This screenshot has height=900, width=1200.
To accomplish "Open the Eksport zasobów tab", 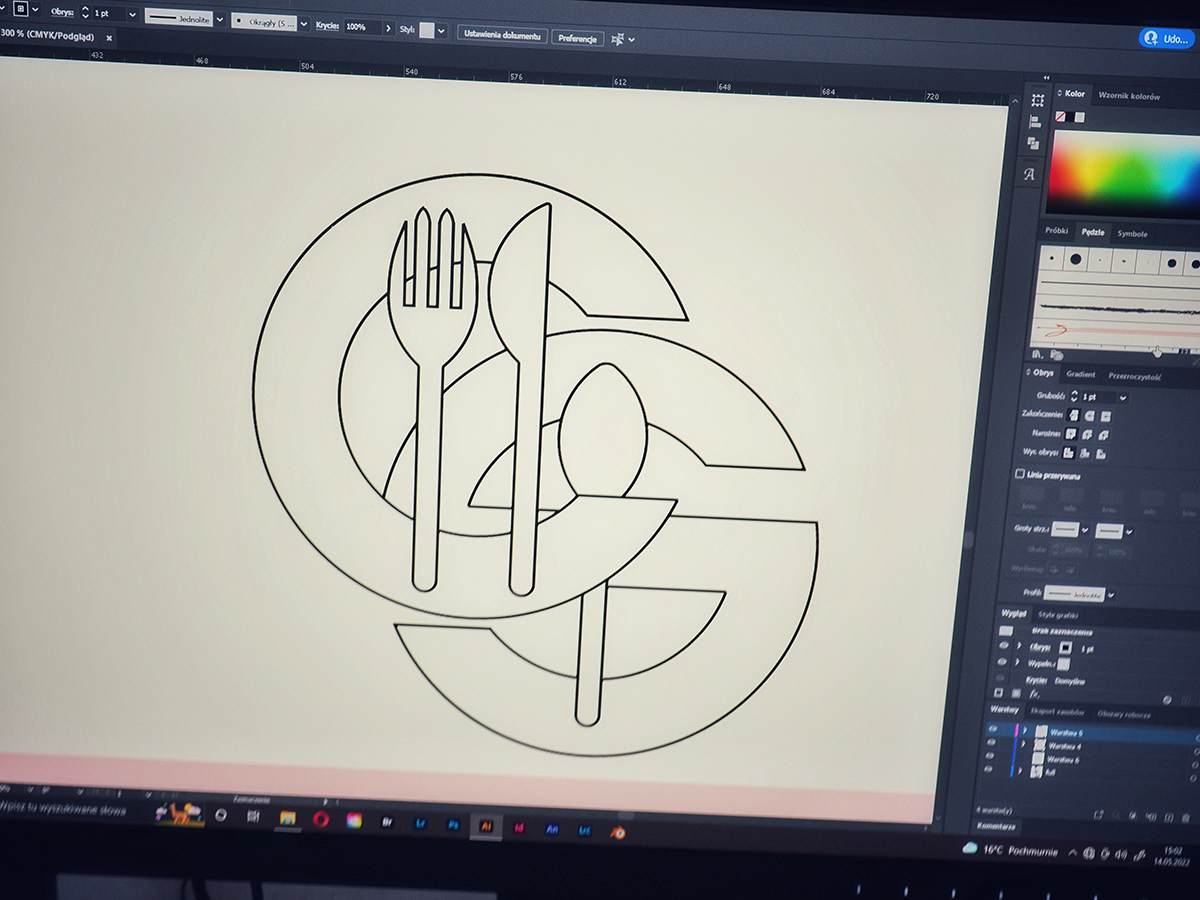I will pos(1056,712).
